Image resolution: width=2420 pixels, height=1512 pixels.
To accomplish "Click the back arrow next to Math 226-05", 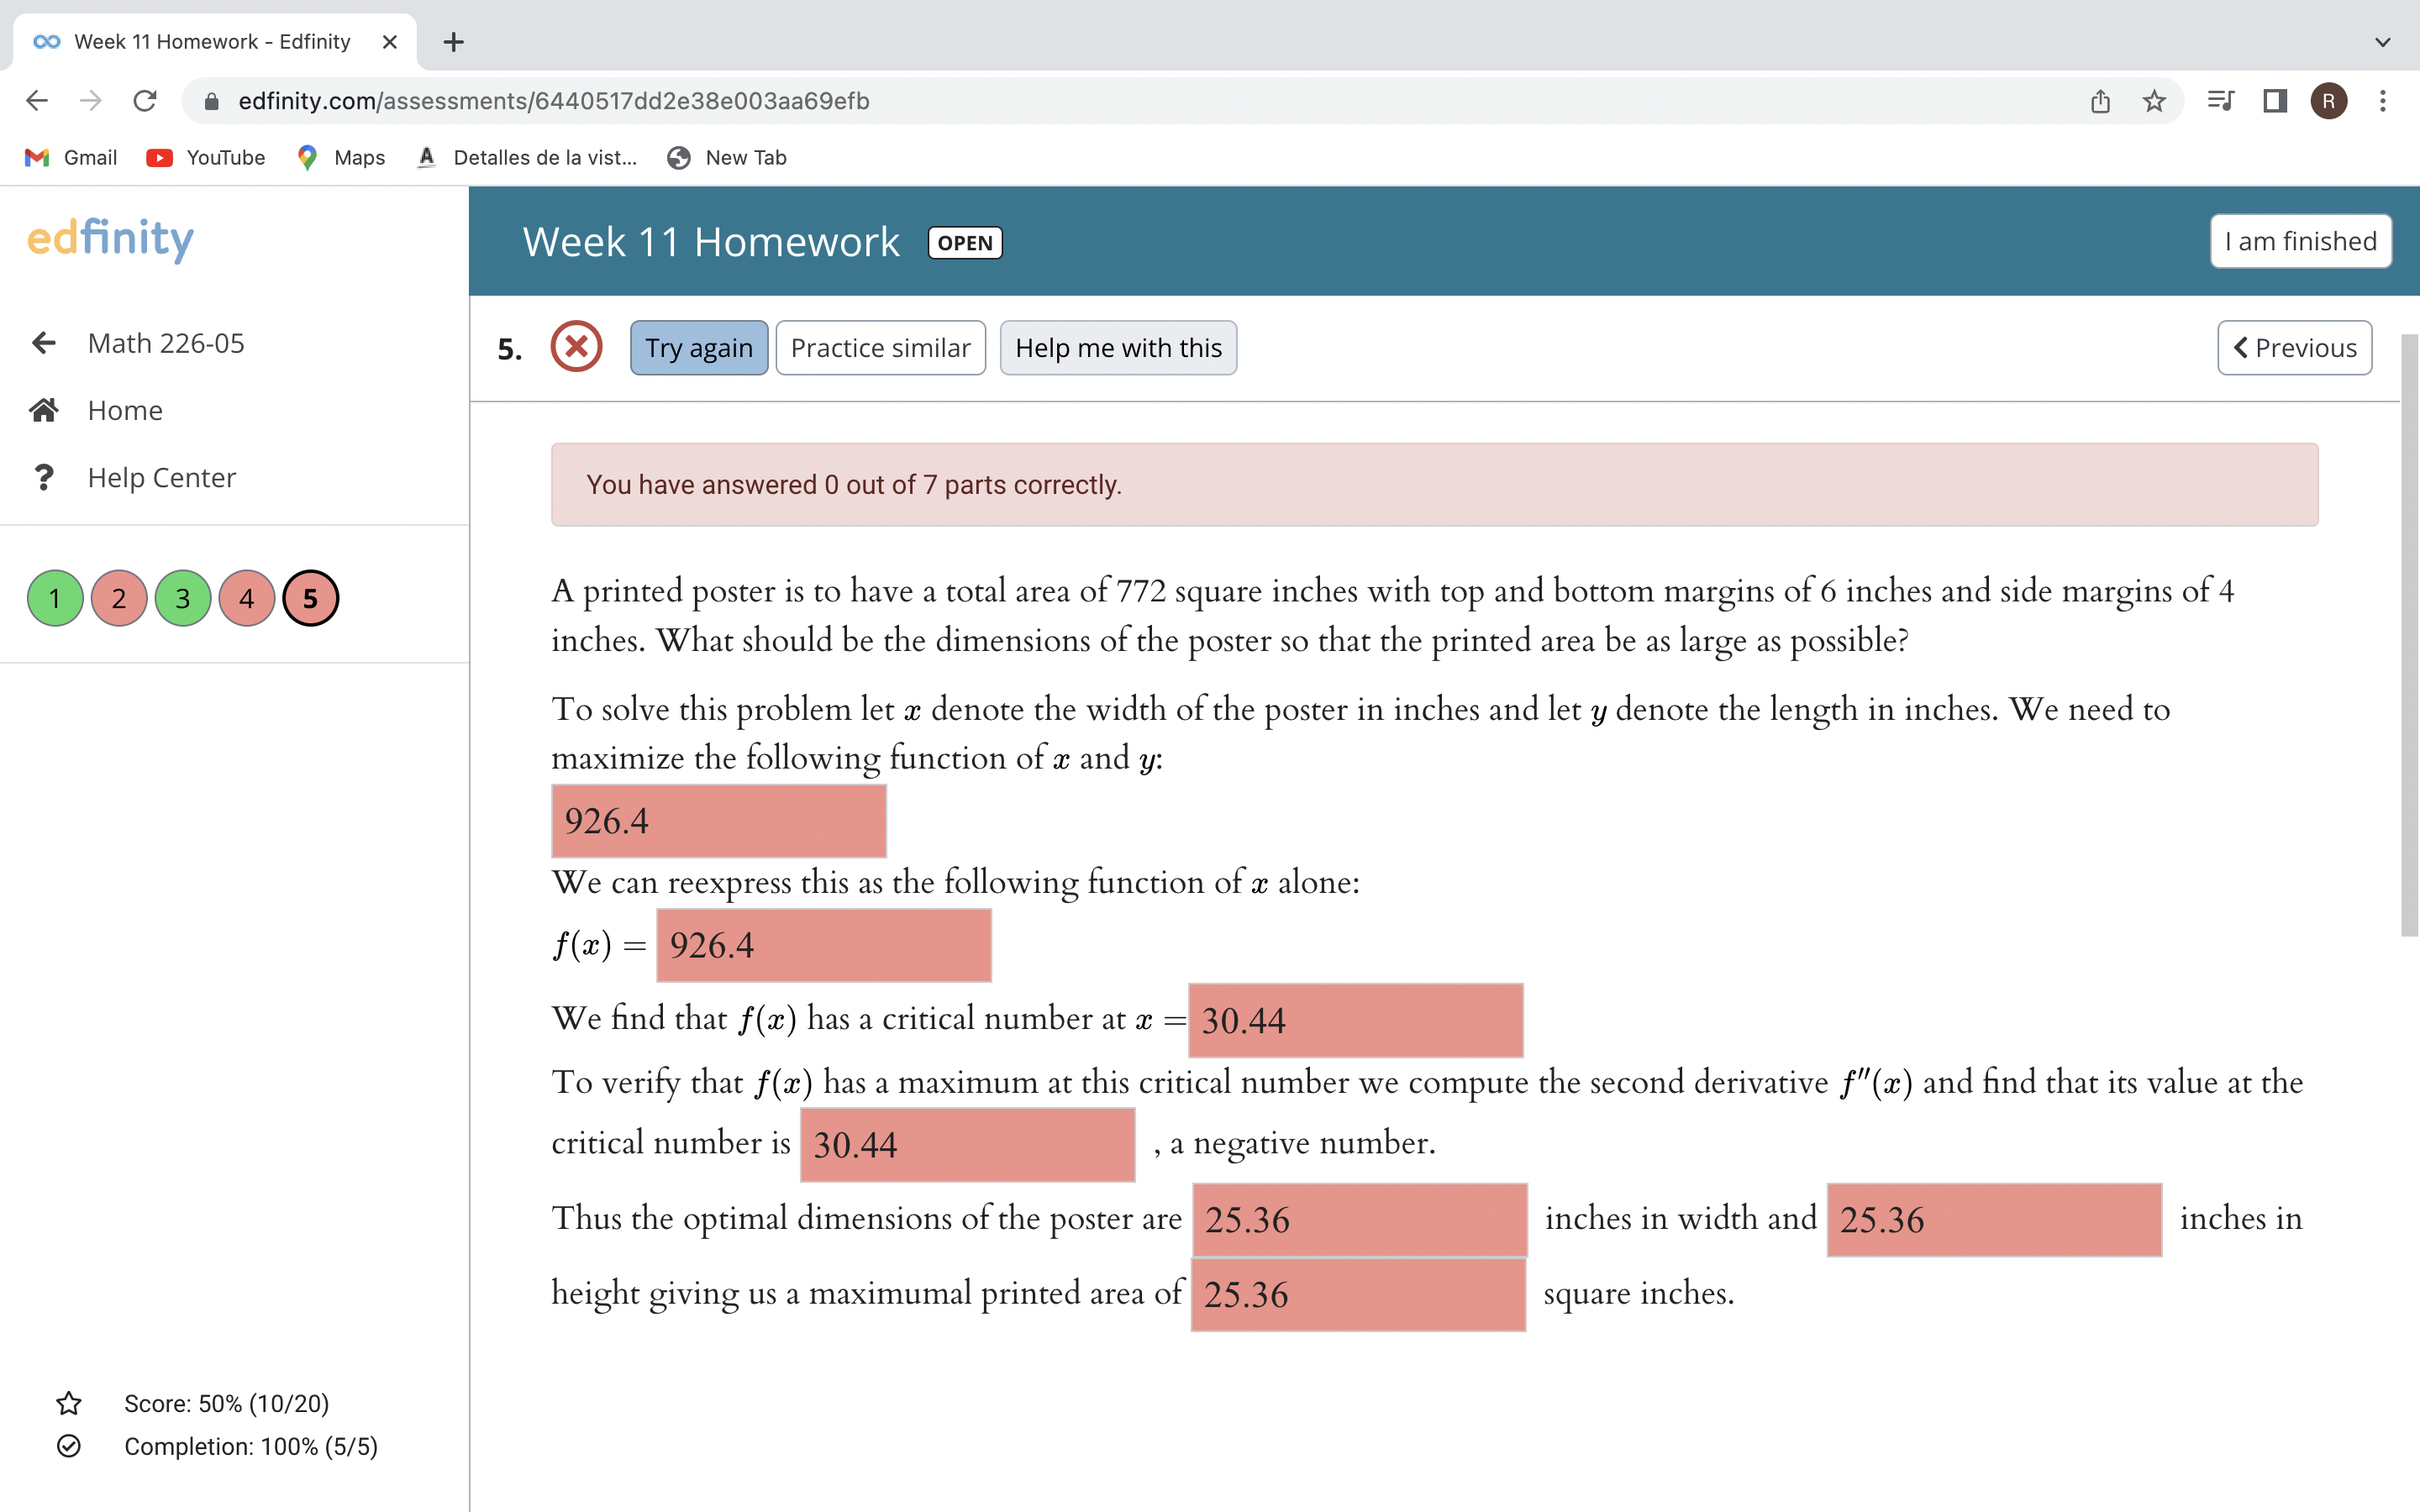I will pyautogui.click(x=43, y=343).
